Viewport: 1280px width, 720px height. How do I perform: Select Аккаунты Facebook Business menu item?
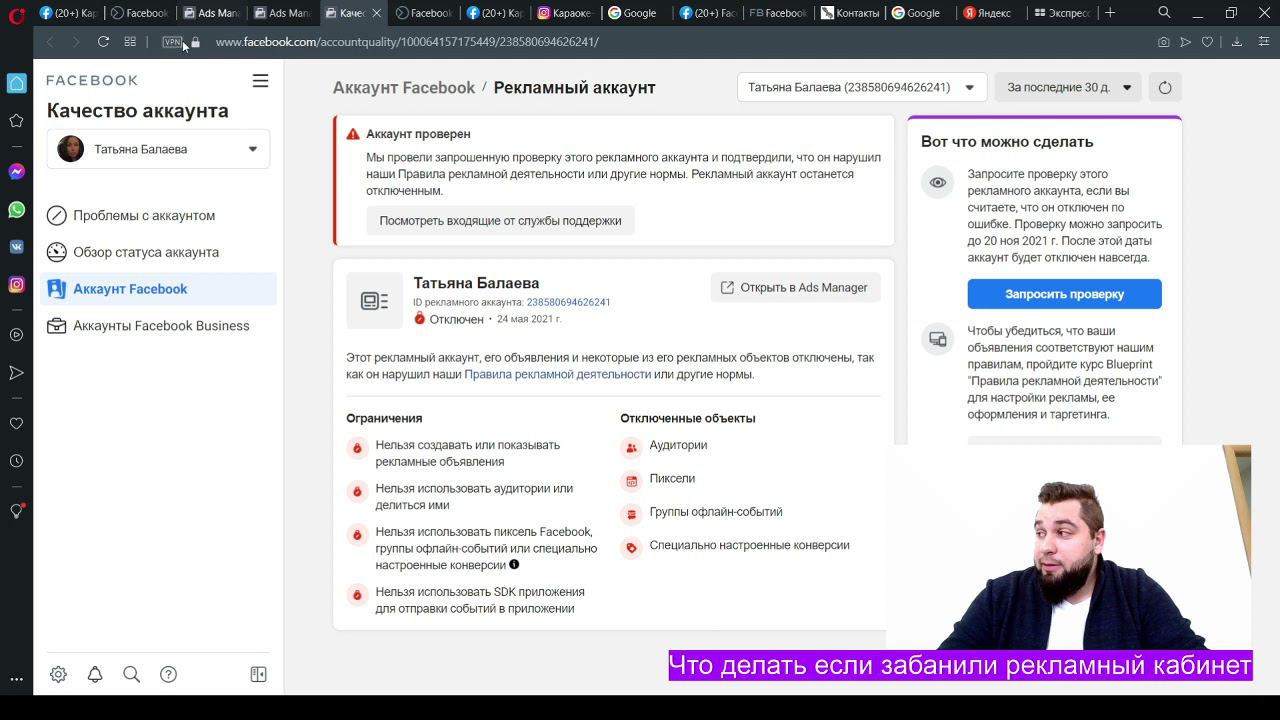click(158, 326)
